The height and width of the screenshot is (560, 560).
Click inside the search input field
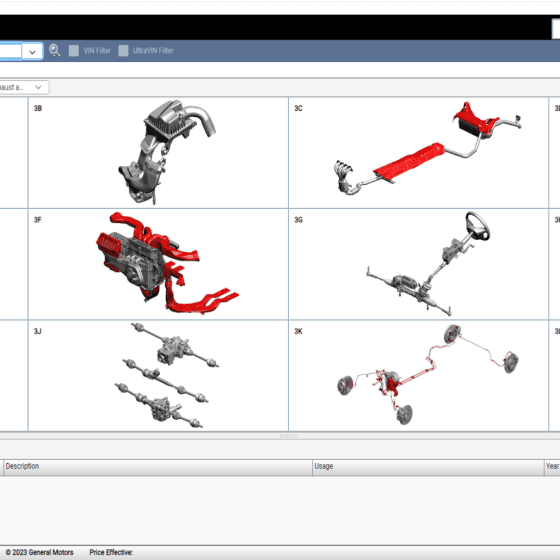(10, 51)
